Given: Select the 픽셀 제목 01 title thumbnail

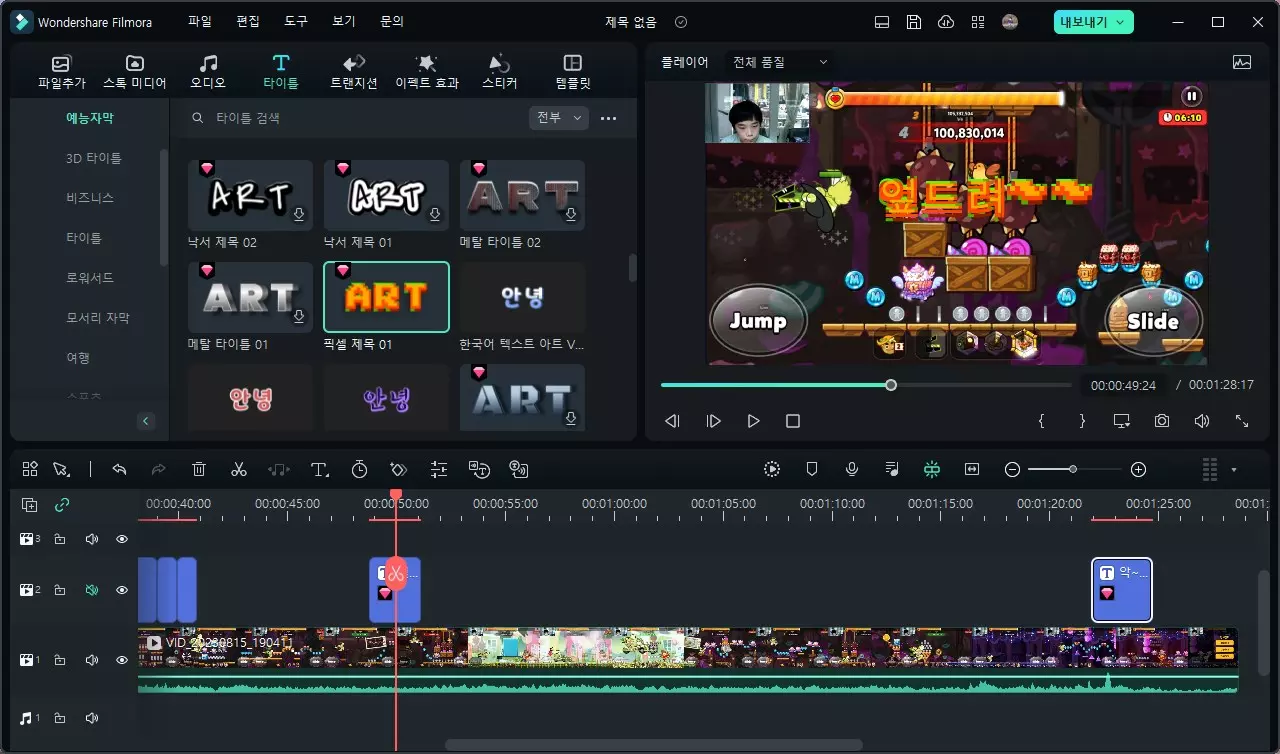Looking at the screenshot, I should pyautogui.click(x=386, y=297).
